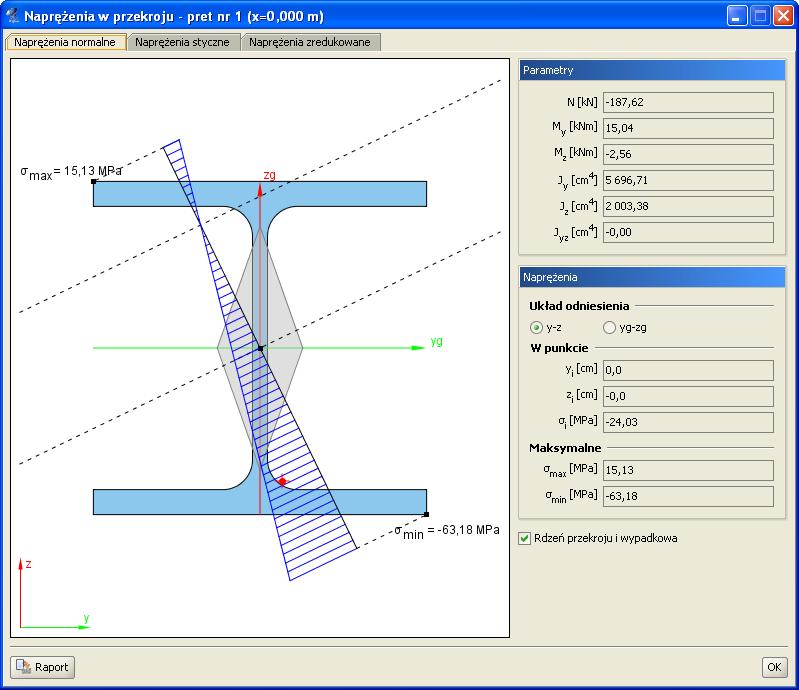Click the Mz [kNm] field showing -2,56

coord(688,154)
